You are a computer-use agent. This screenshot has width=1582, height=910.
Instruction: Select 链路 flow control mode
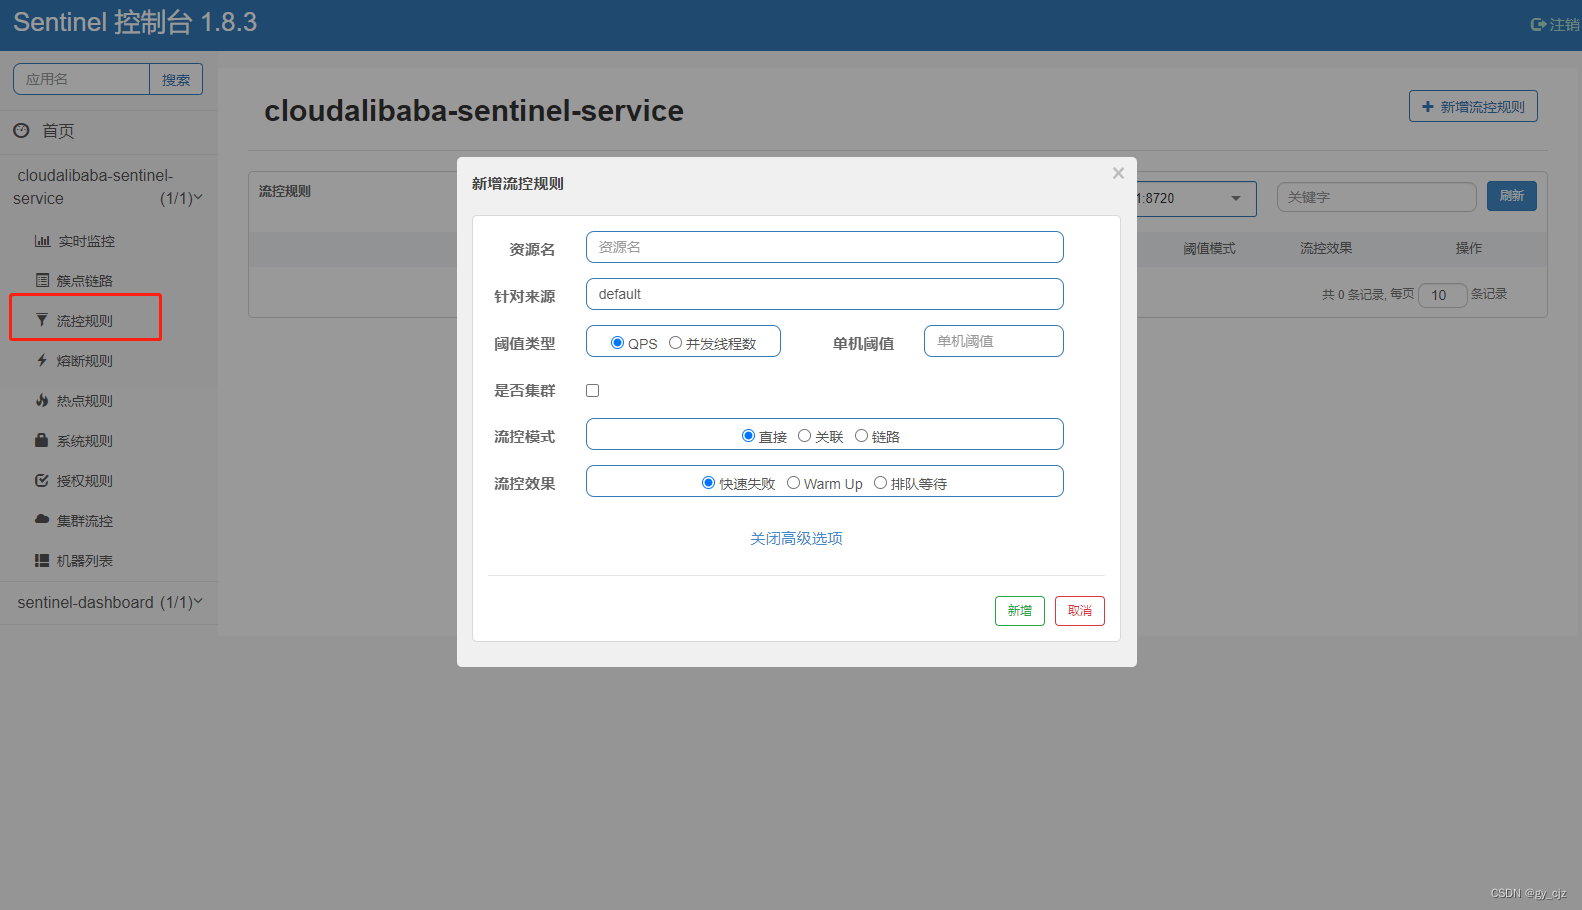pyautogui.click(x=861, y=435)
